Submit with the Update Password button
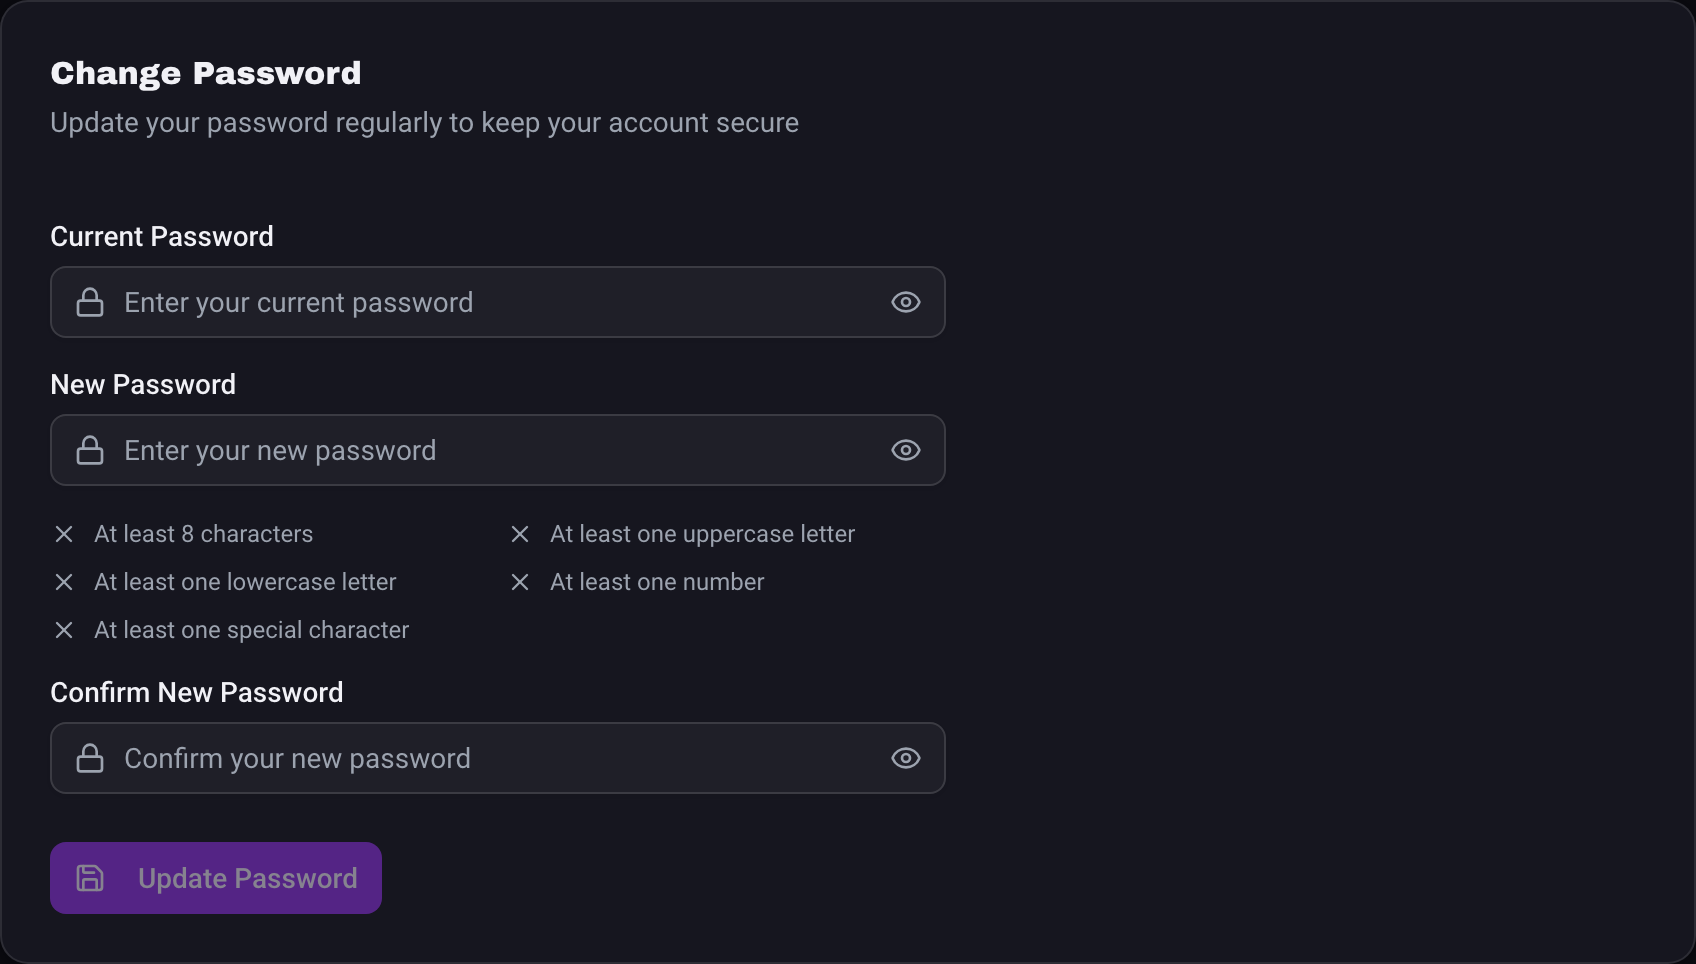This screenshot has width=1696, height=964. pyautogui.click(x=216, y=878)
